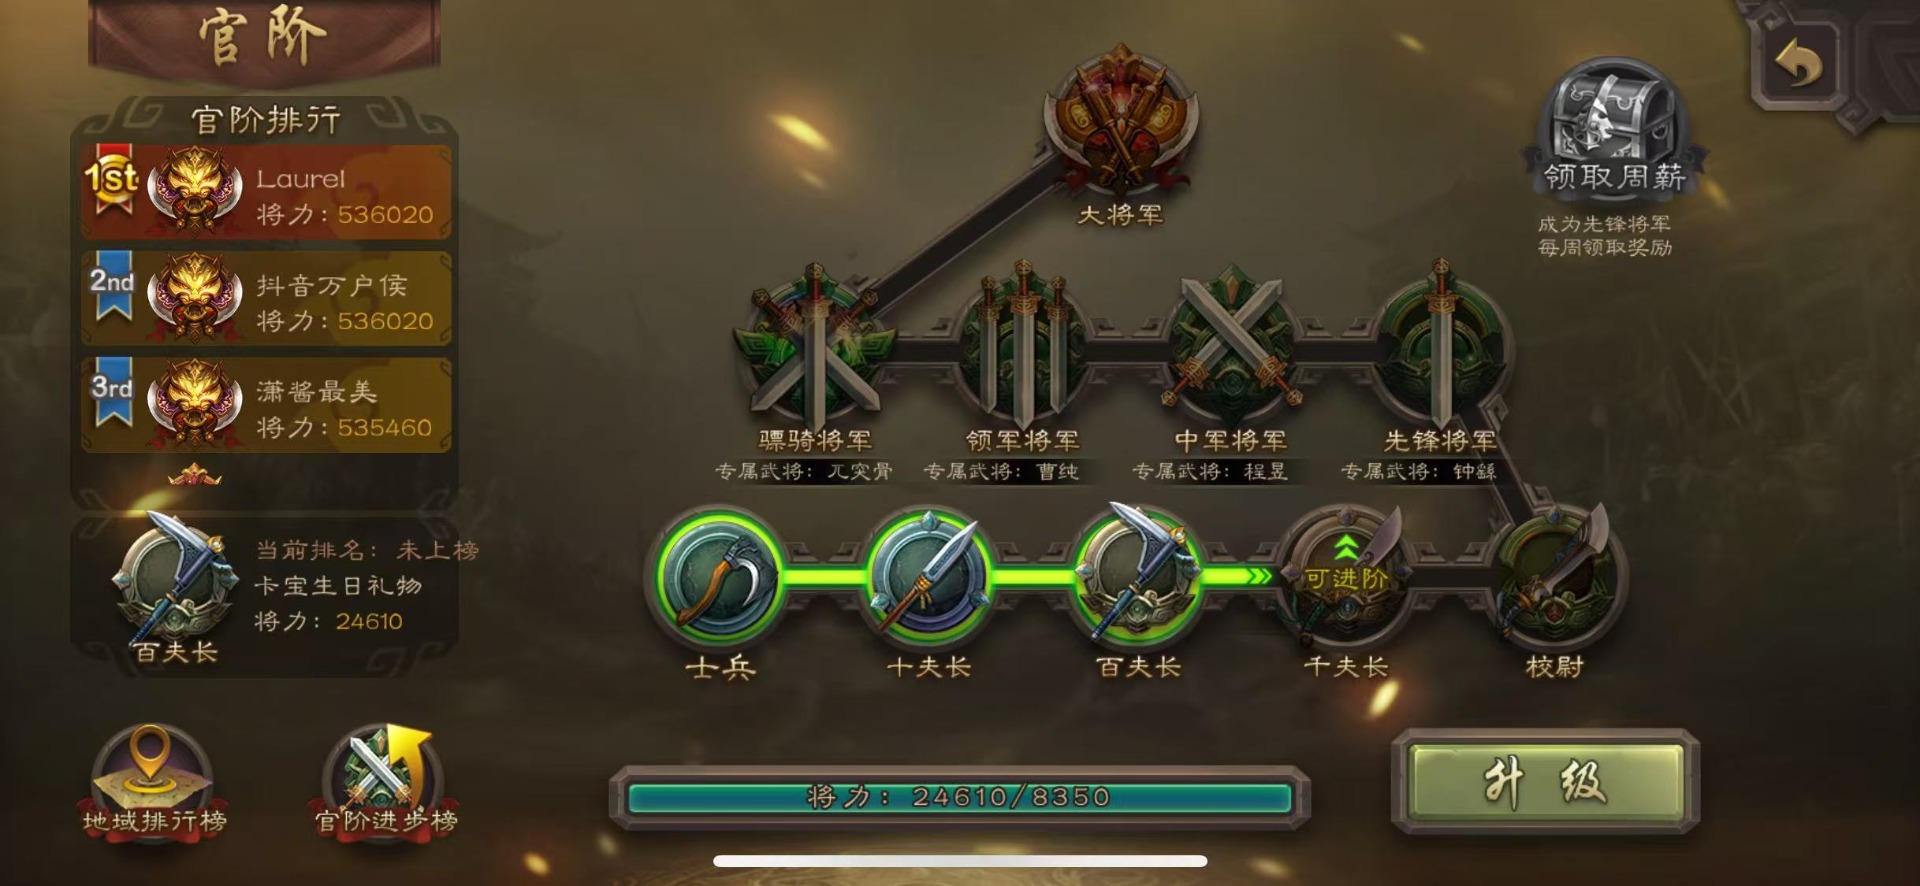Expand the ranking list below third place
The width and height of the screenshot is (1920, 886).
pos(196,476)
